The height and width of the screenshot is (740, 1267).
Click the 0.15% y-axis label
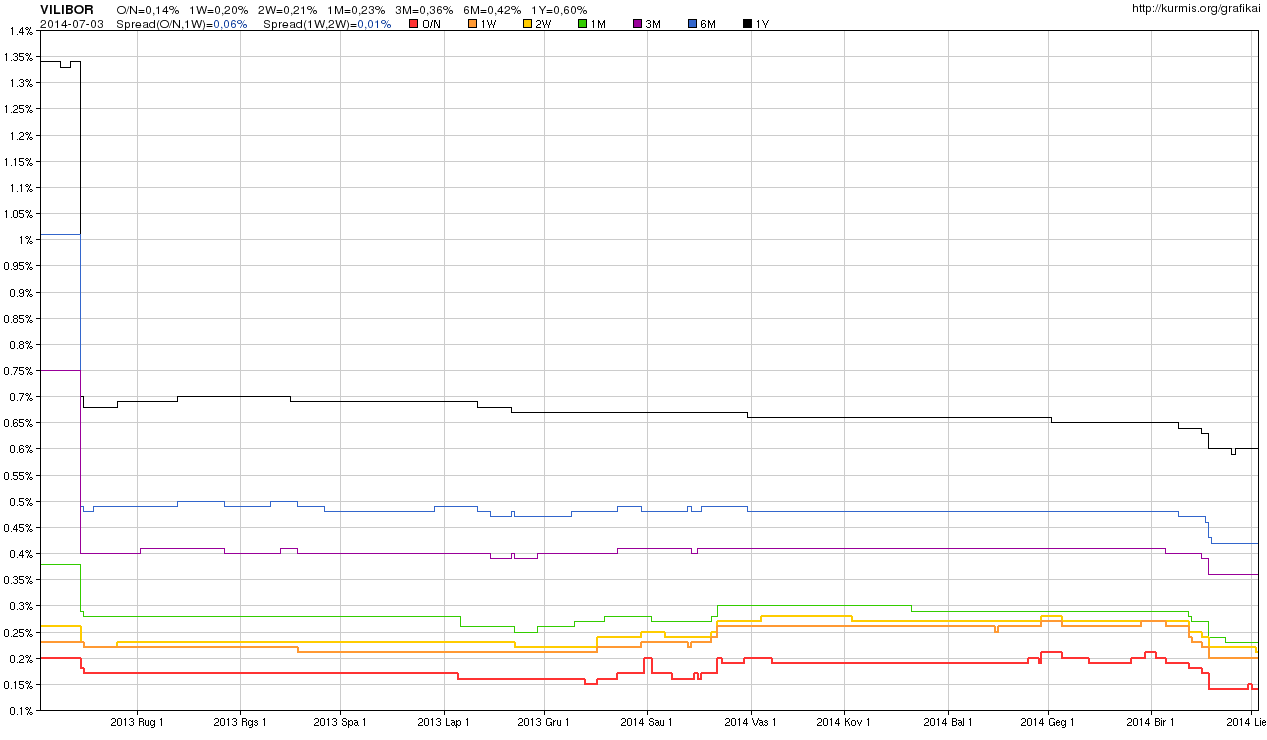click(18, 684)
